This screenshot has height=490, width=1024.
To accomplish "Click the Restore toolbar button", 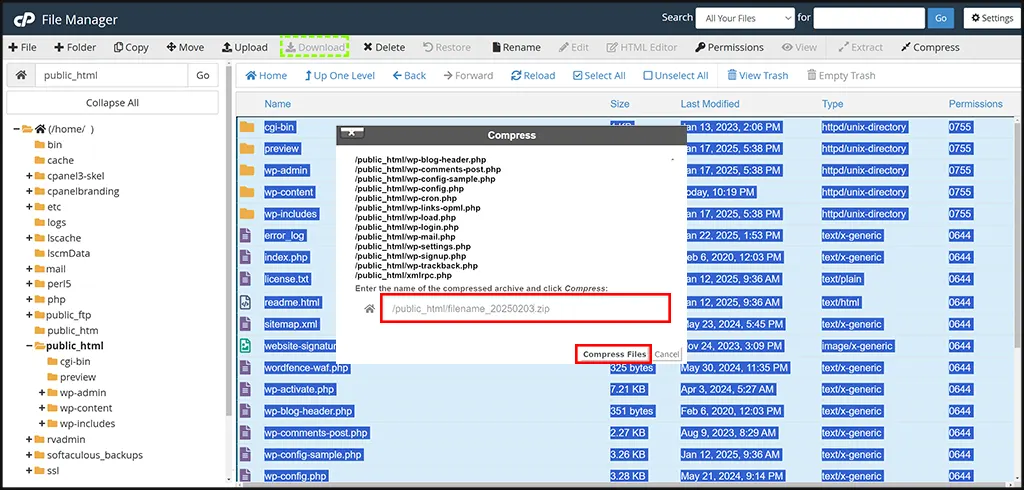I will point(447,47).
